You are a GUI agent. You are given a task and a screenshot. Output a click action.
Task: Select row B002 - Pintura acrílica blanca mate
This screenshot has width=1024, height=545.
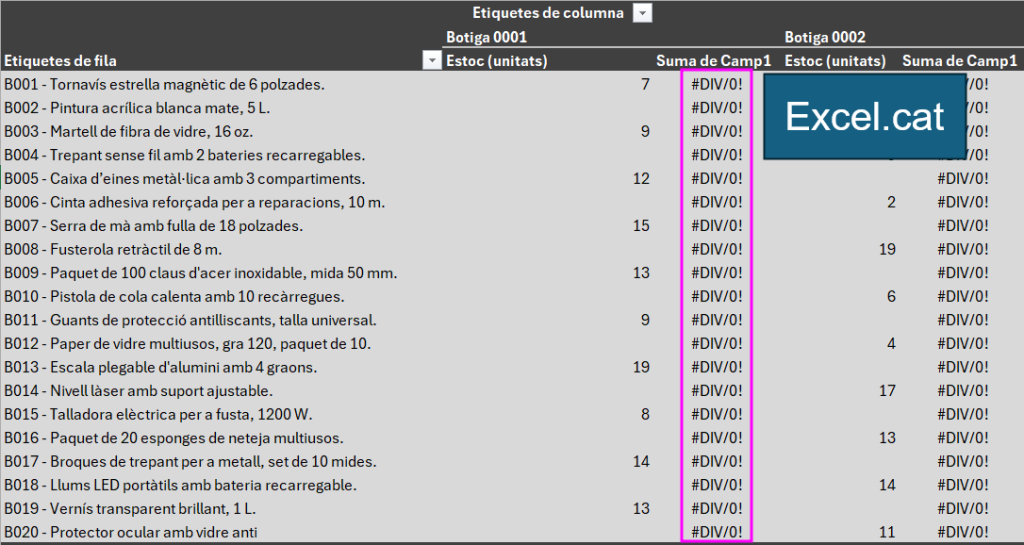point(137,108)
